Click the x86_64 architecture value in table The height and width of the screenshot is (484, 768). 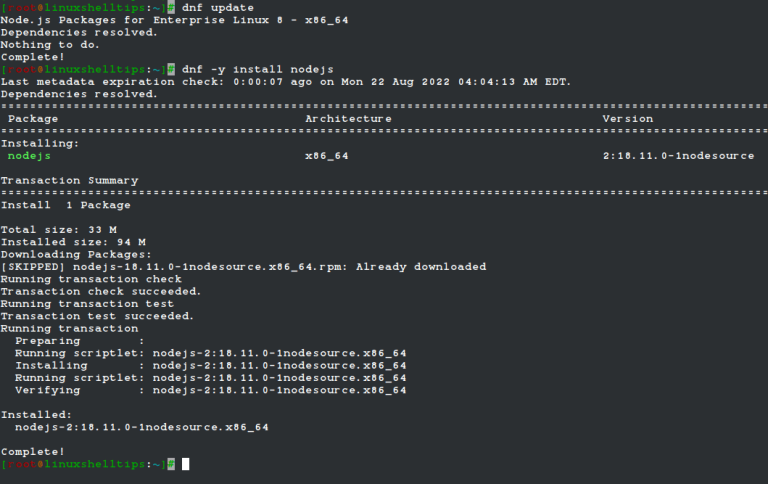coord(327,156)
